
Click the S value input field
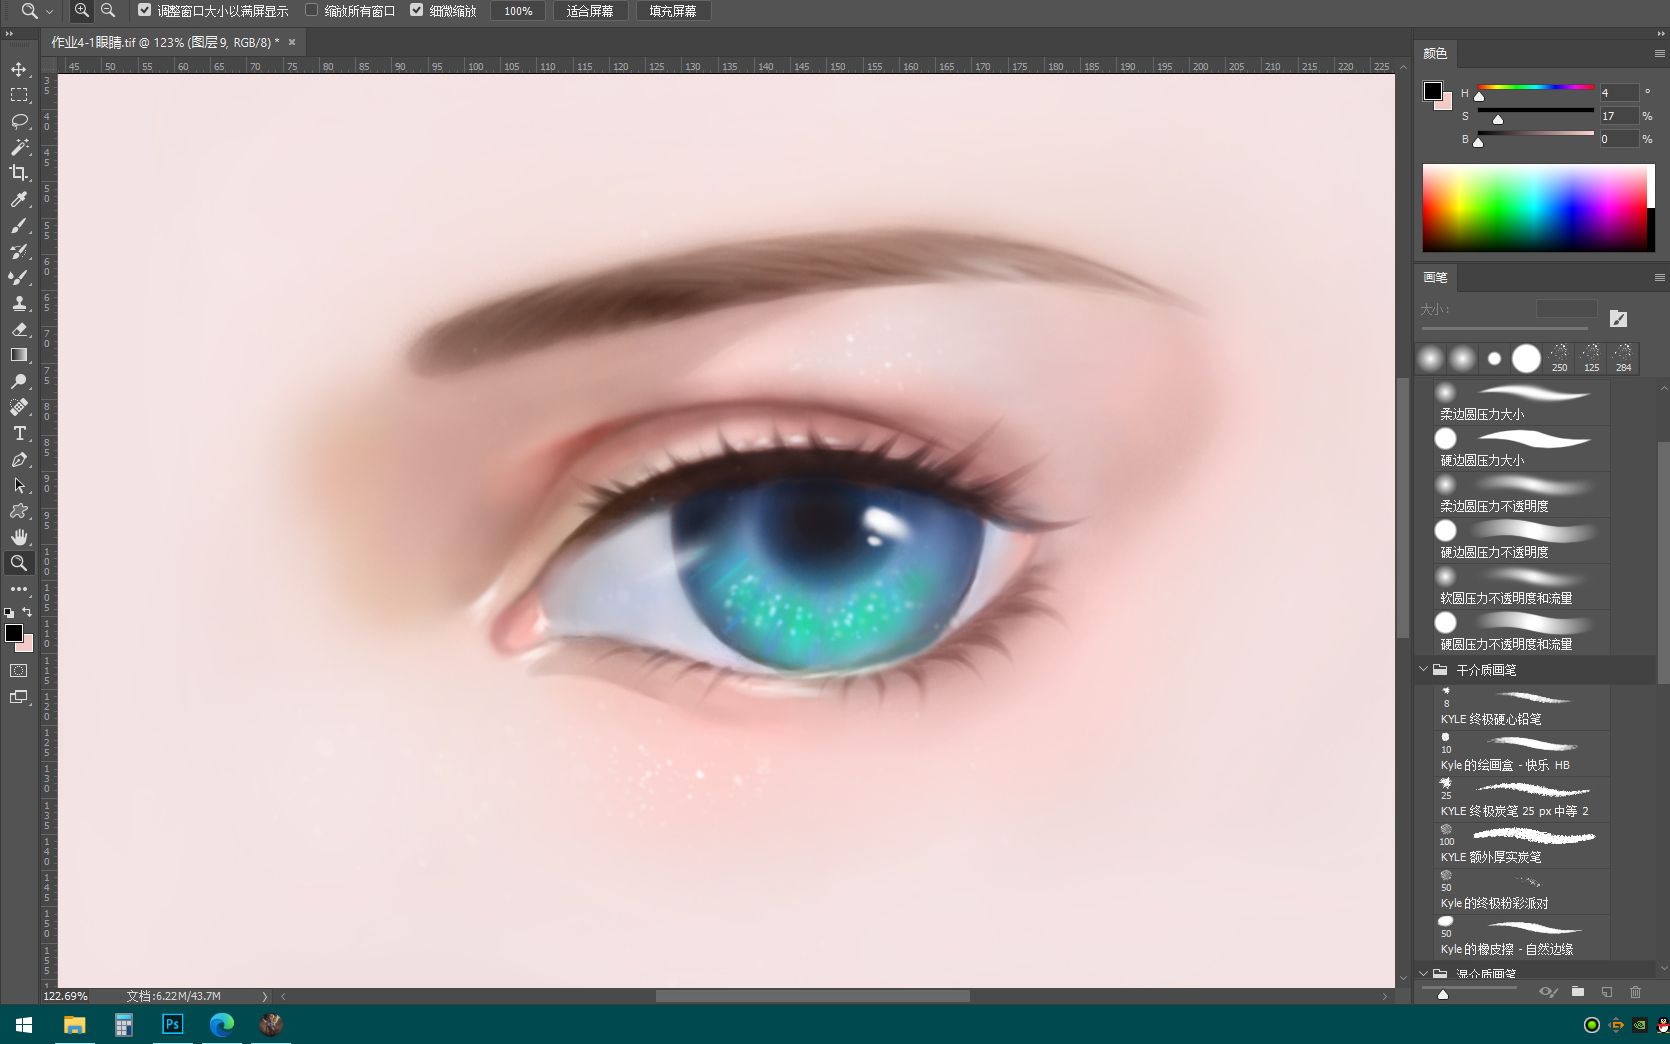coord(1618,116)
